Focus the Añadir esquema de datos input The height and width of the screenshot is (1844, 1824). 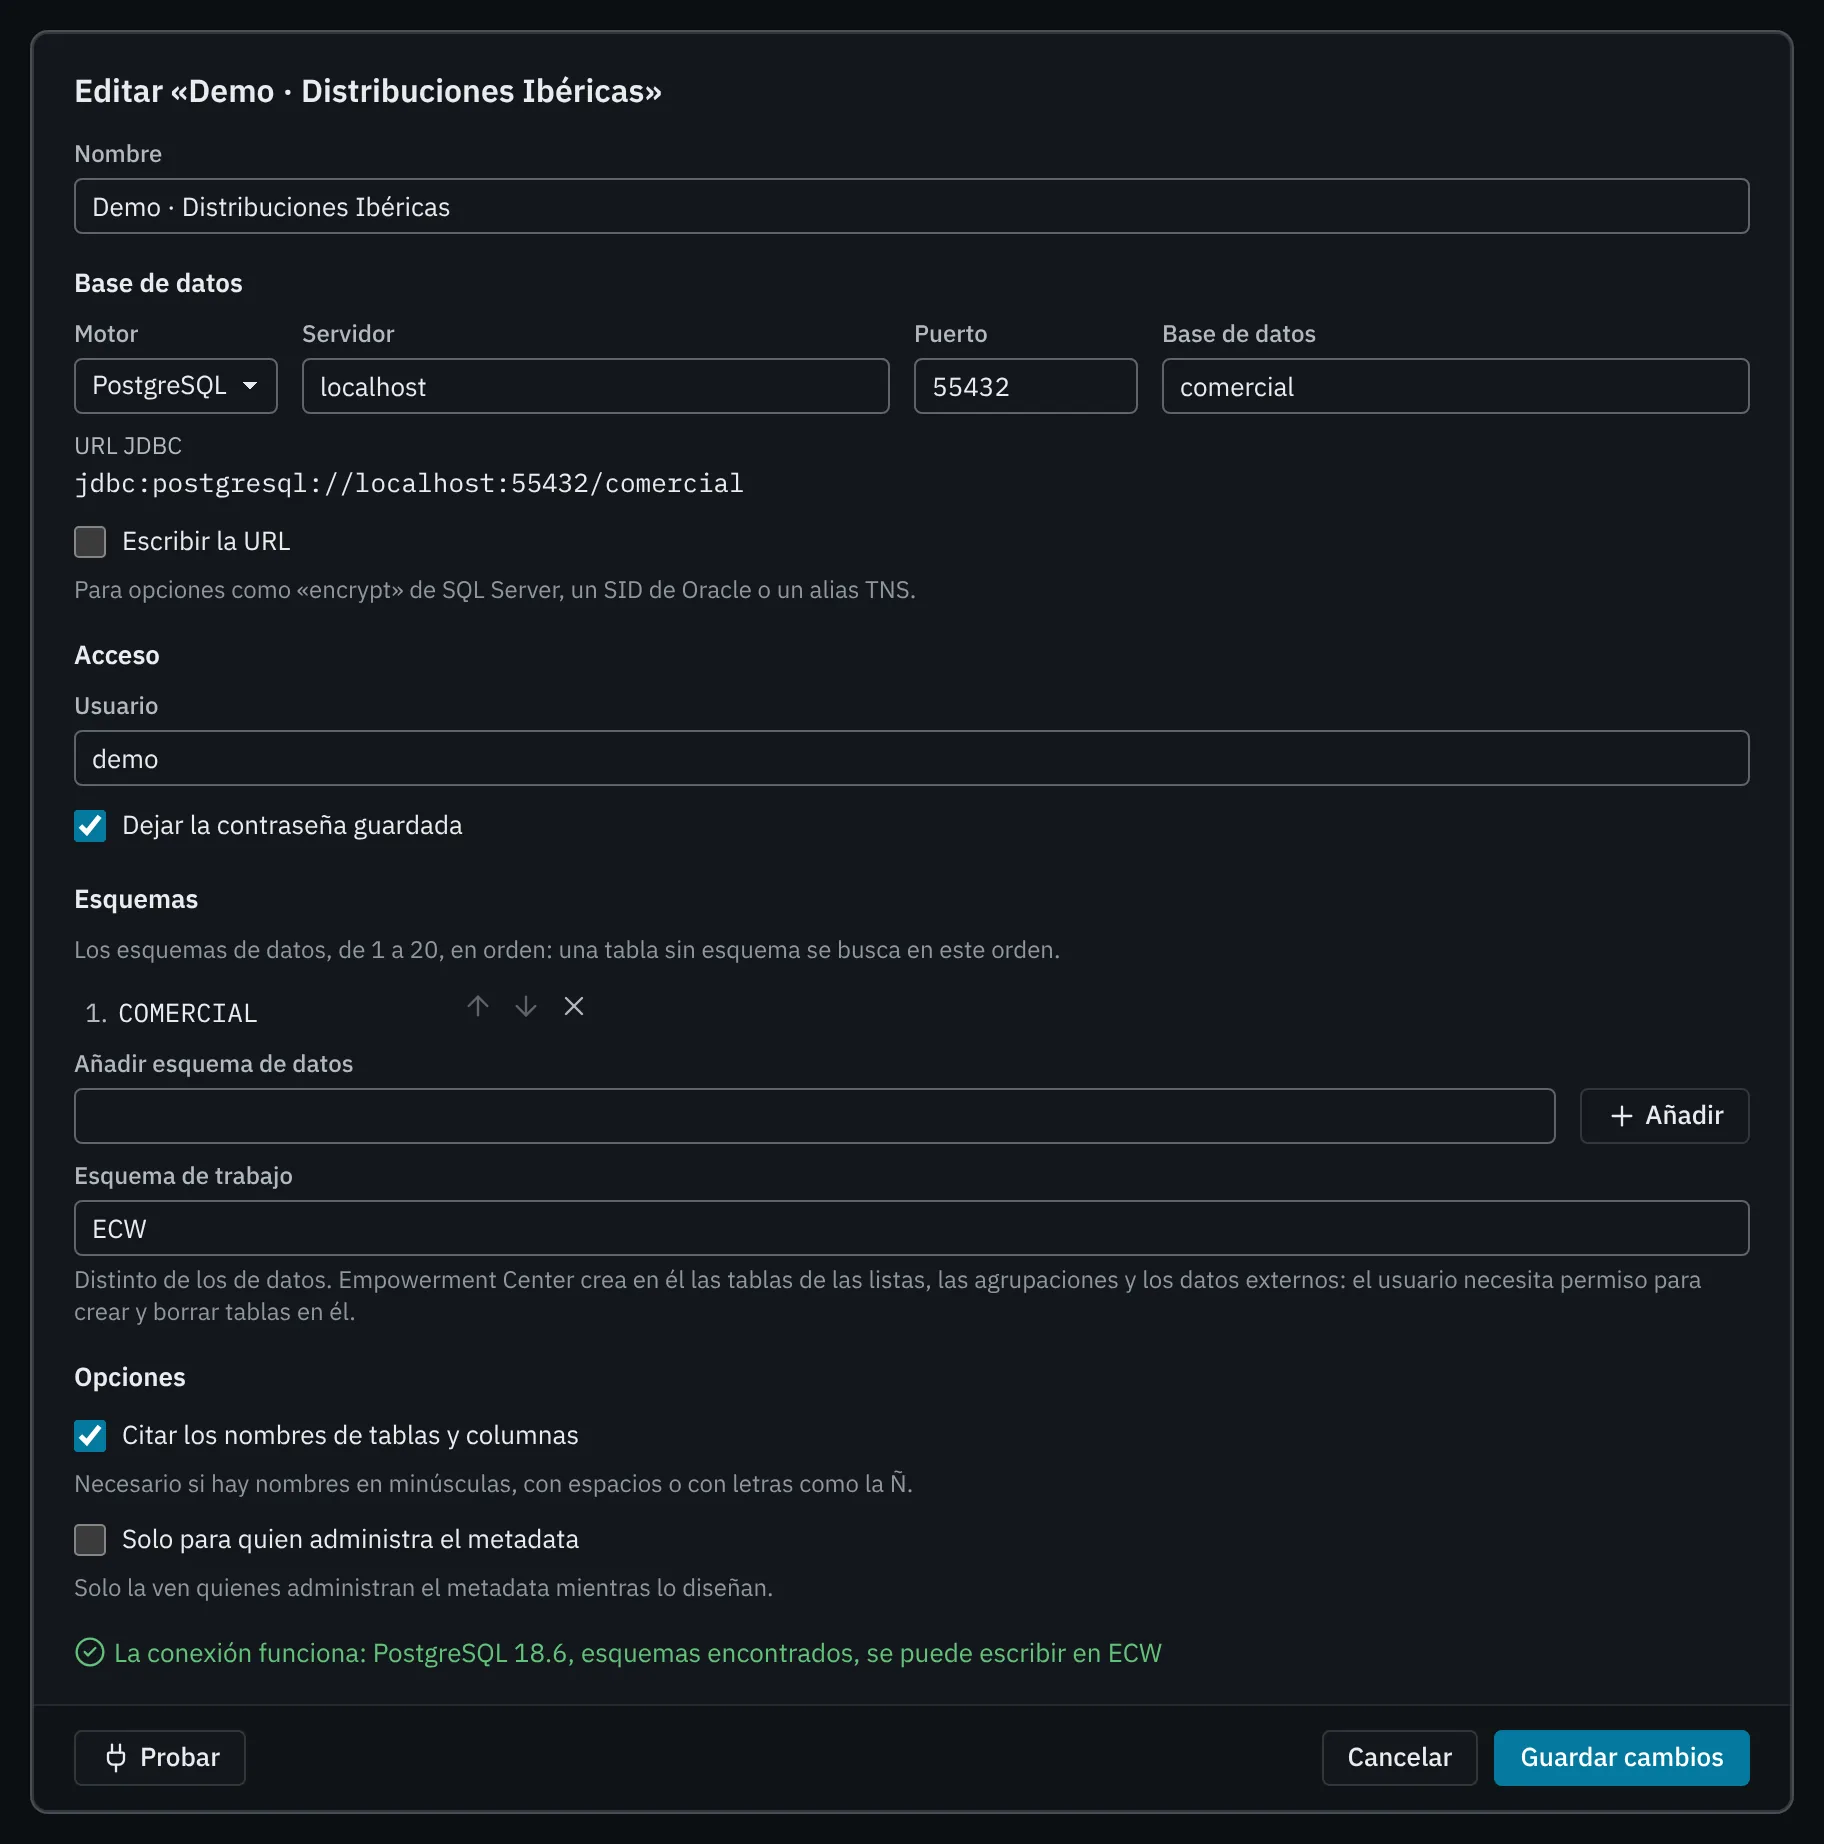click(815, 1116)
